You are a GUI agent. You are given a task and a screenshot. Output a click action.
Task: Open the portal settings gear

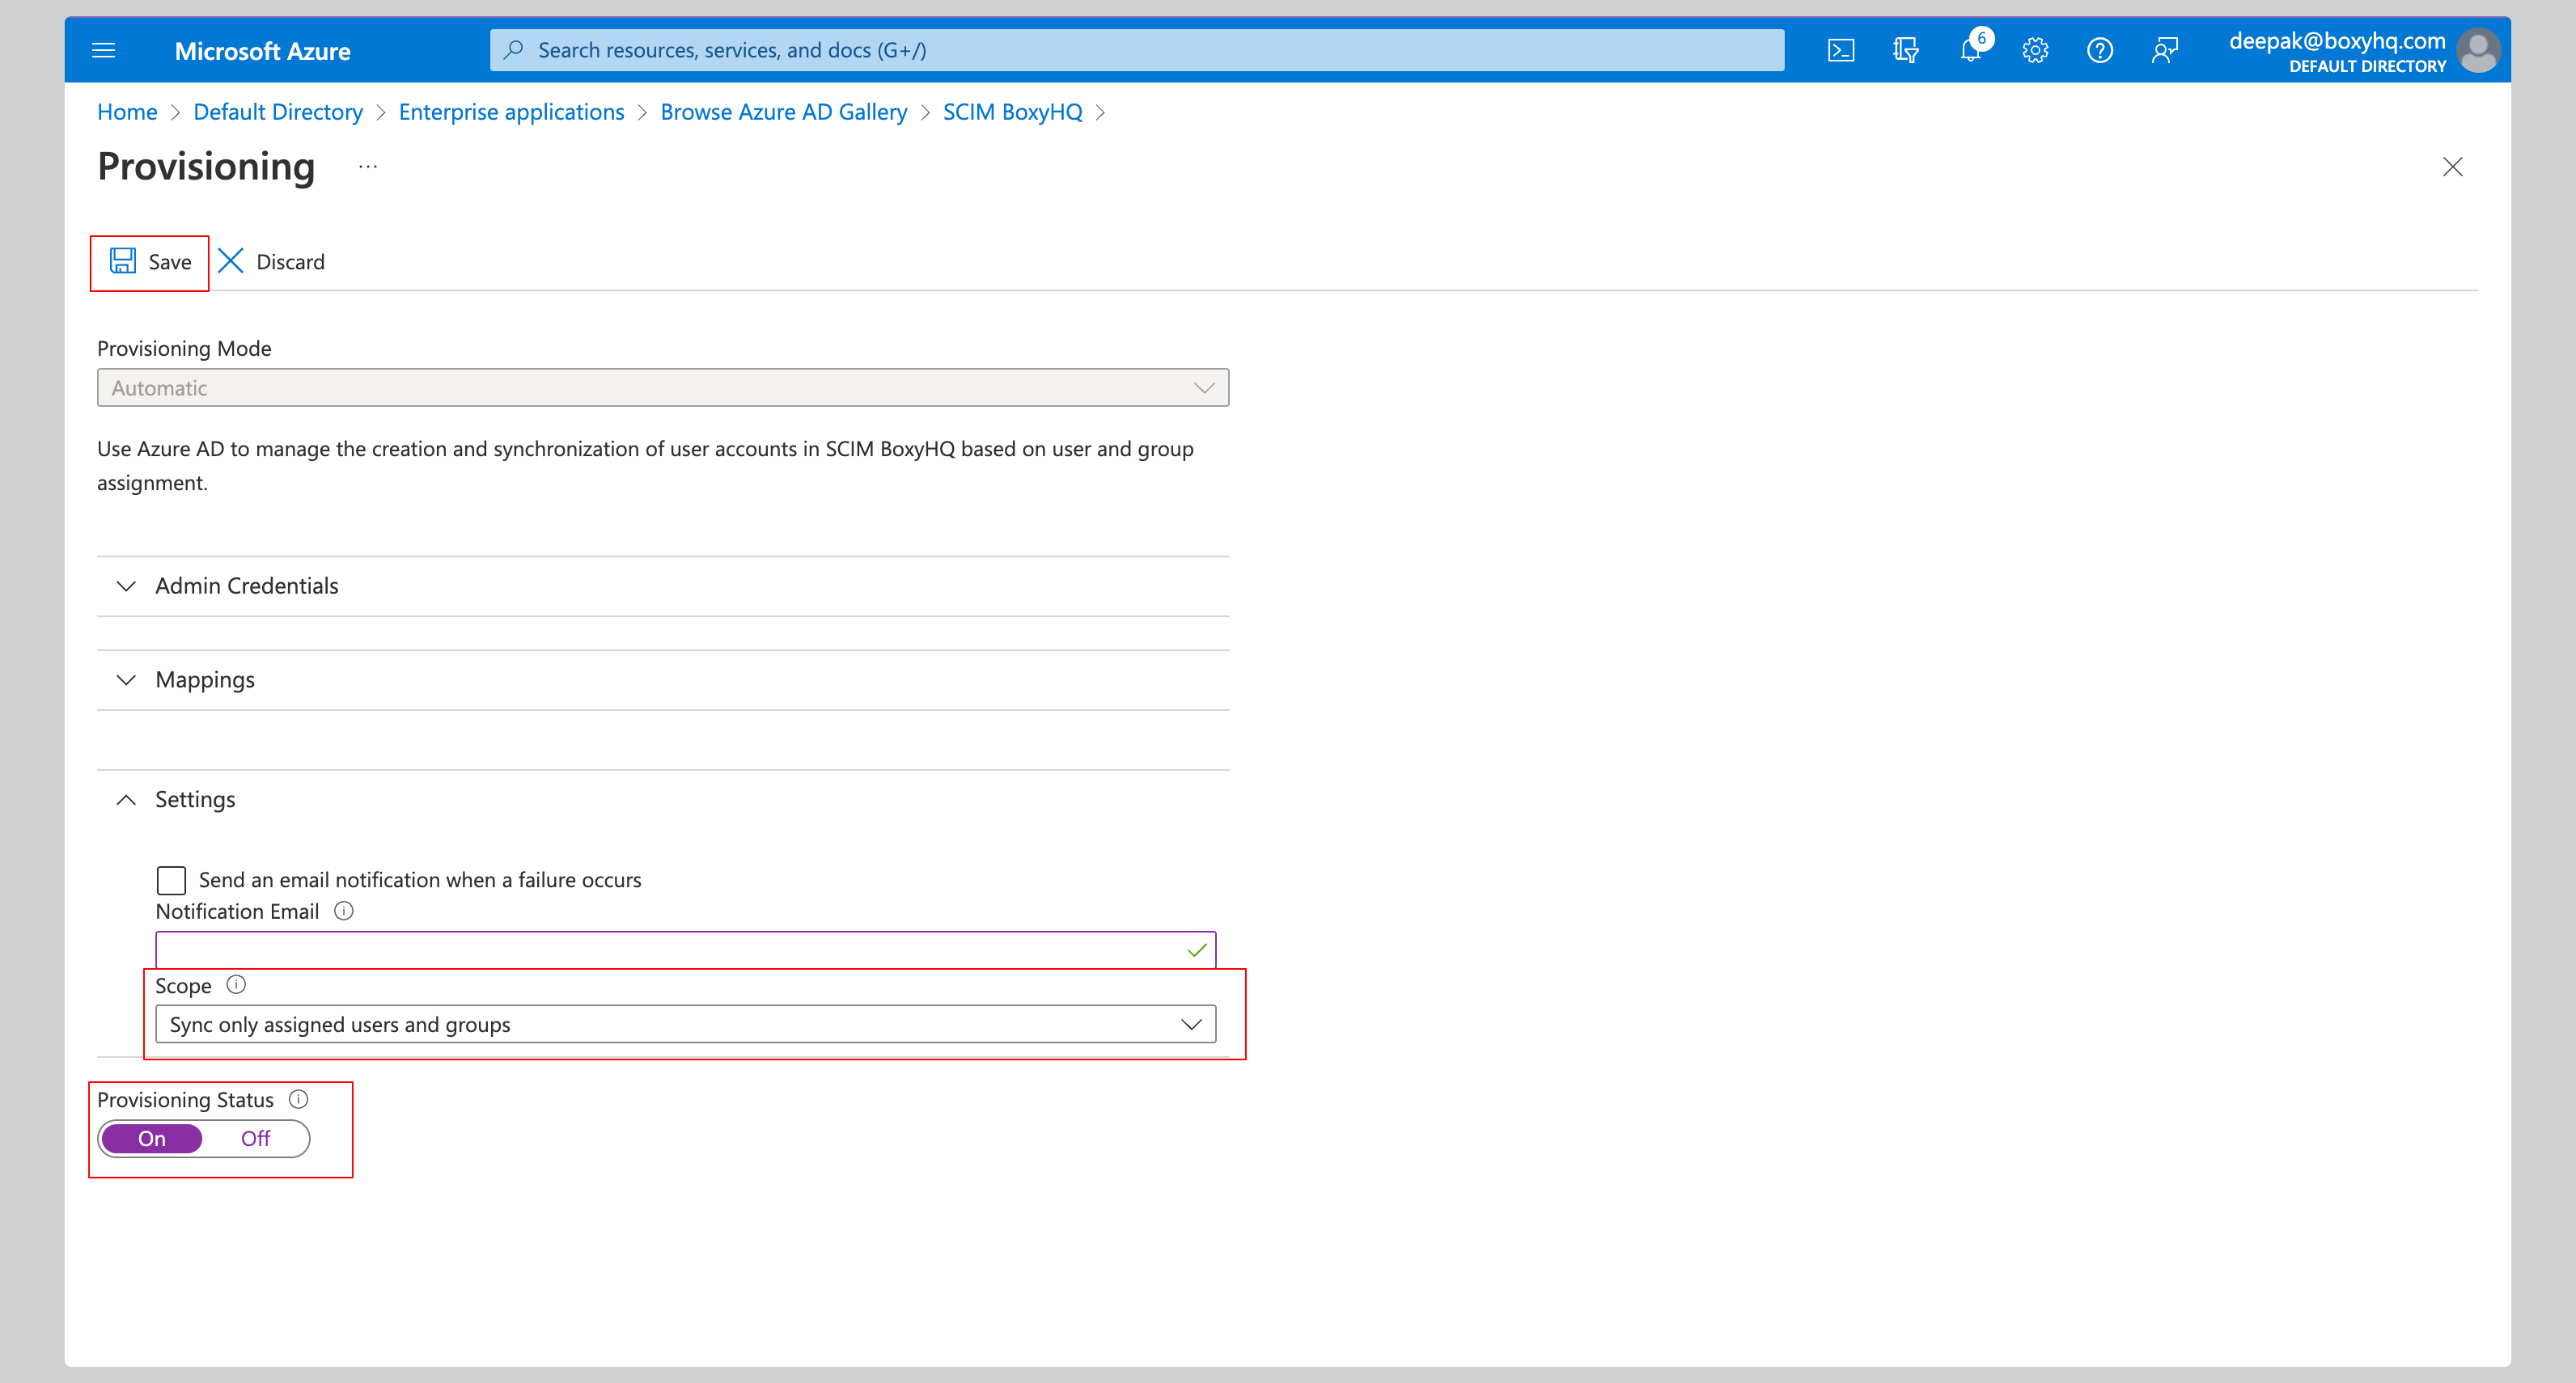[2035, 49]
